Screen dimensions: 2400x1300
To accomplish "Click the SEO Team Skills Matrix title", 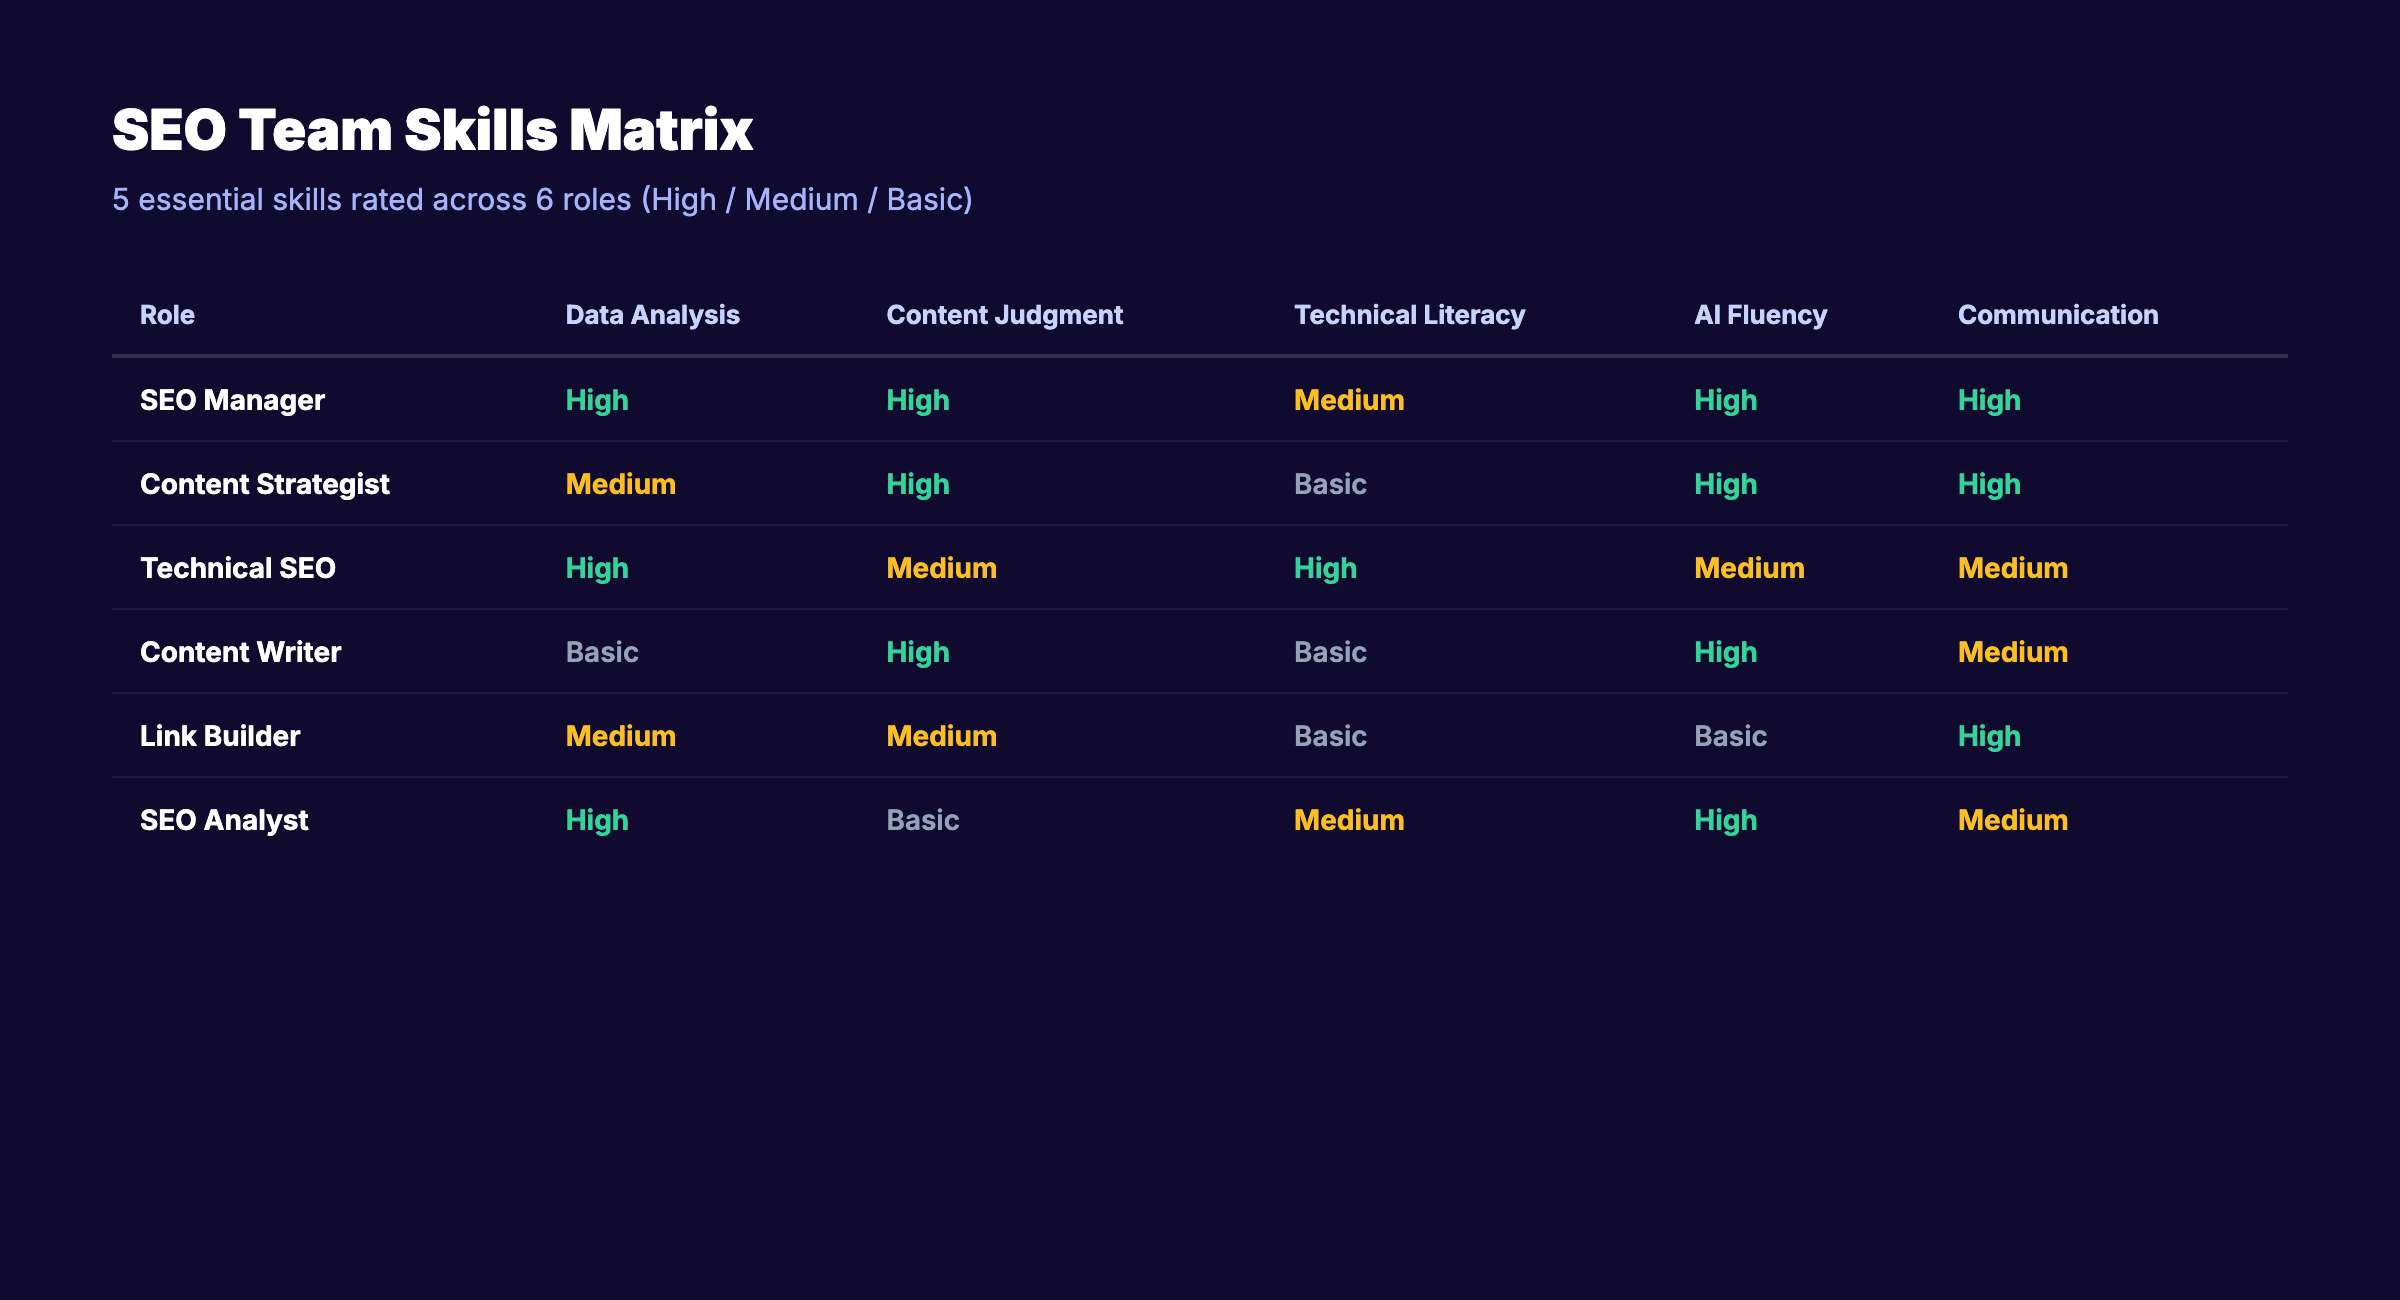I will [x=432, y=128].
